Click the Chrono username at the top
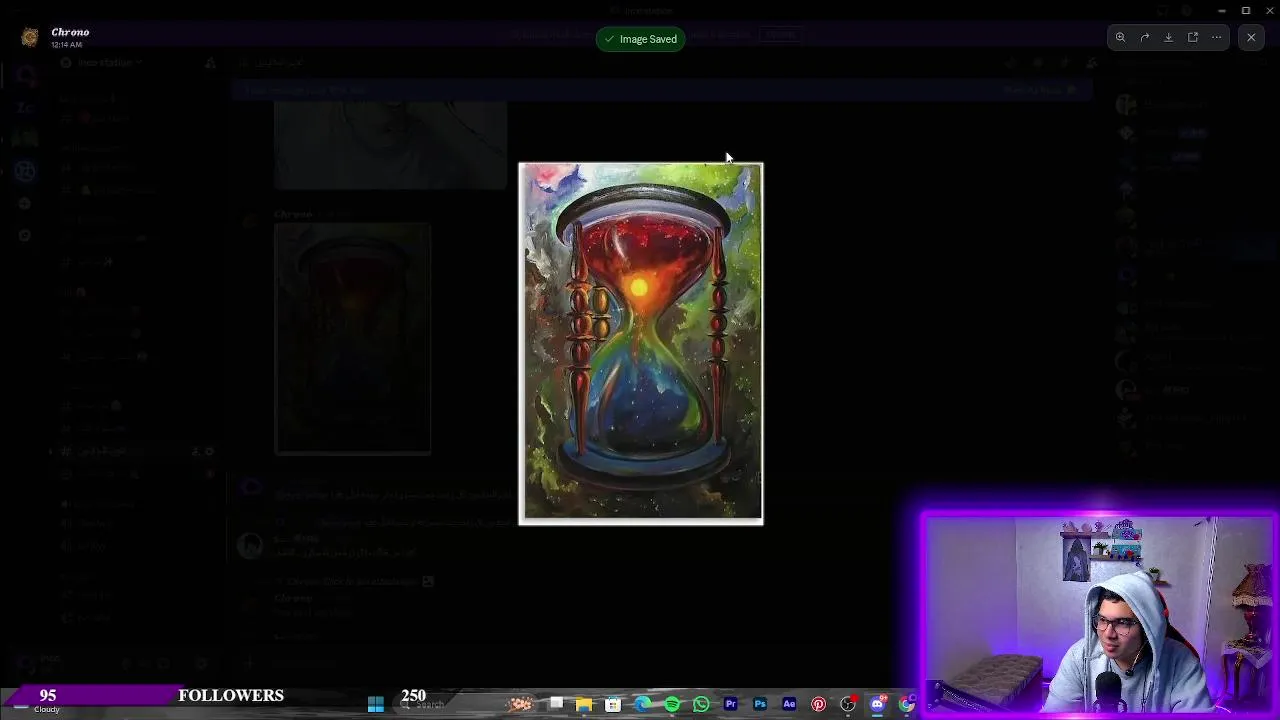 click(70, 32)
